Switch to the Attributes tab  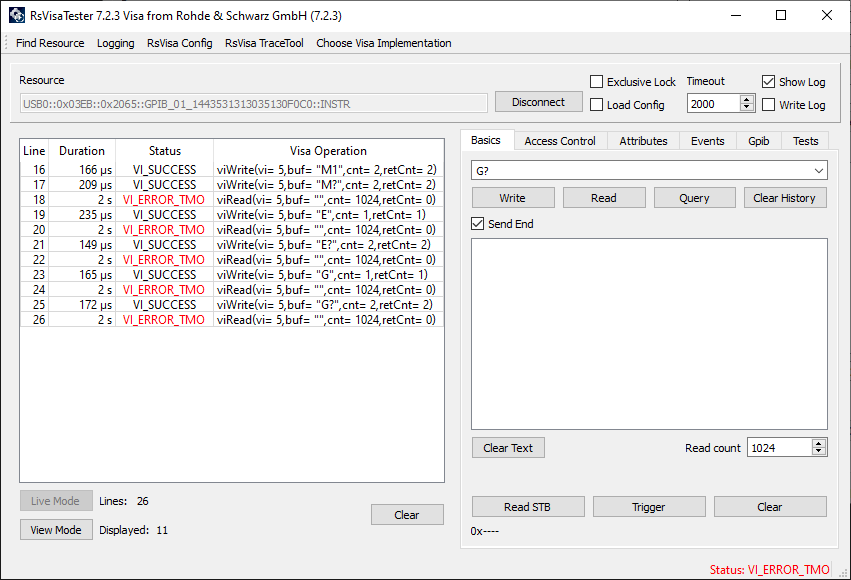click(x=643, y=141)
